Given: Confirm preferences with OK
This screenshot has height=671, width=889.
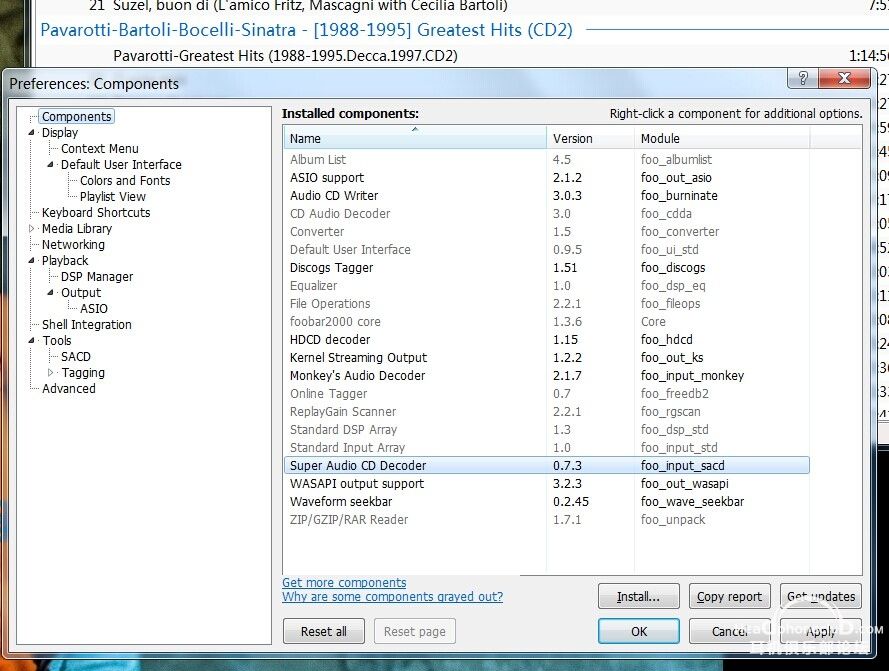Looking at the screenshot, I should tap(639, 631).
